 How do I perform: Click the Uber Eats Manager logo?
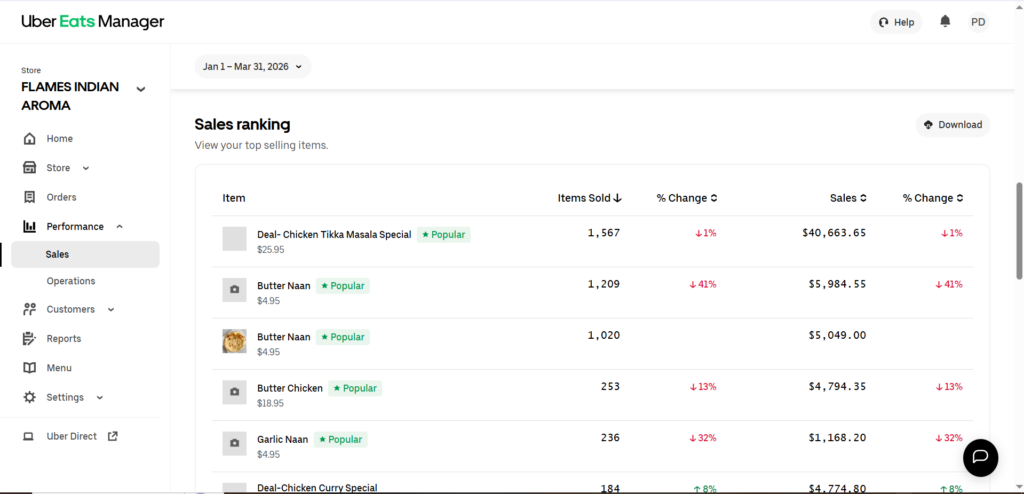pos(93,22)
